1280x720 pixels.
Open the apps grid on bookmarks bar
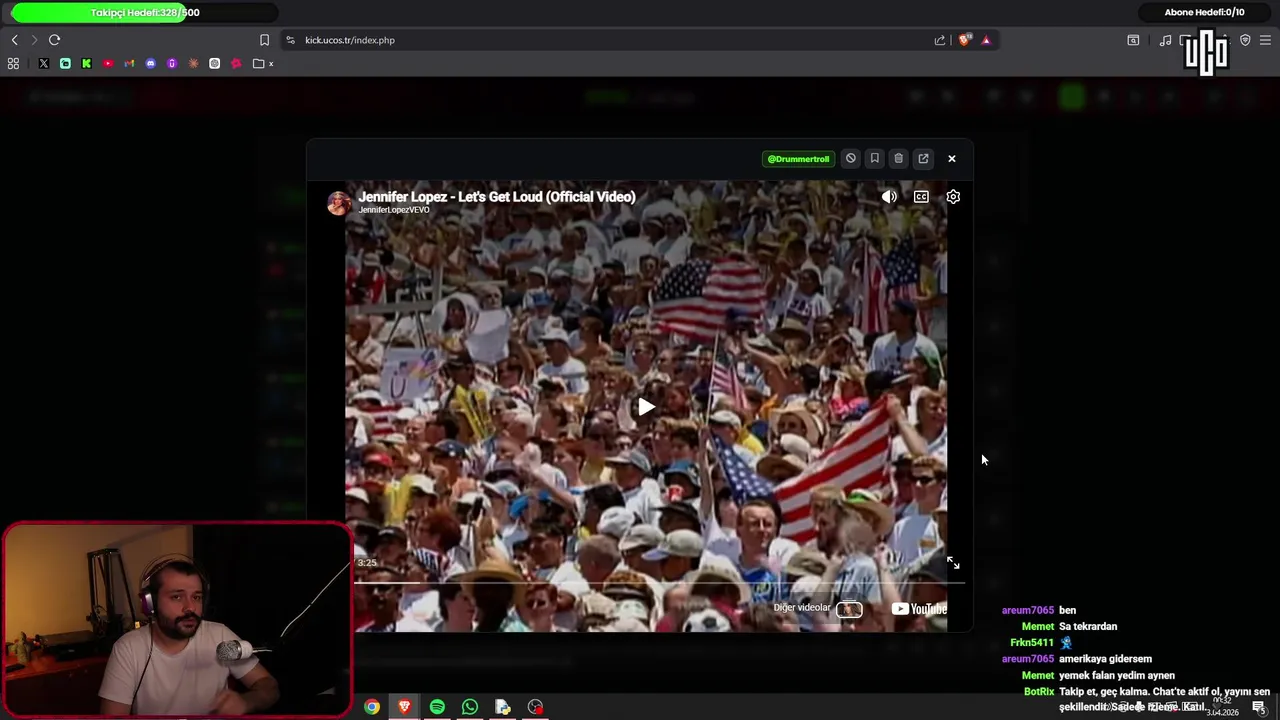pyautogui.click(x=13, y=63)
